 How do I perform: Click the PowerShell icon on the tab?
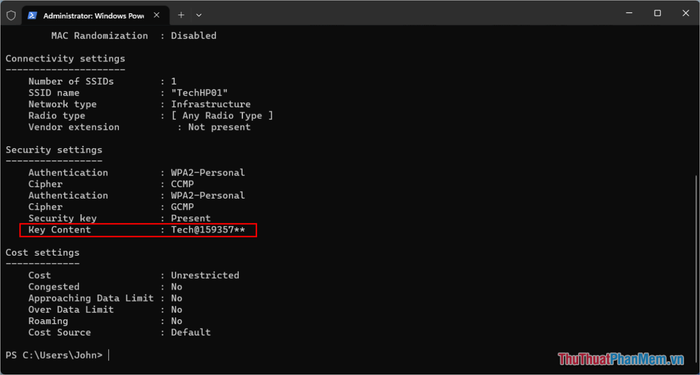[32, 15]
